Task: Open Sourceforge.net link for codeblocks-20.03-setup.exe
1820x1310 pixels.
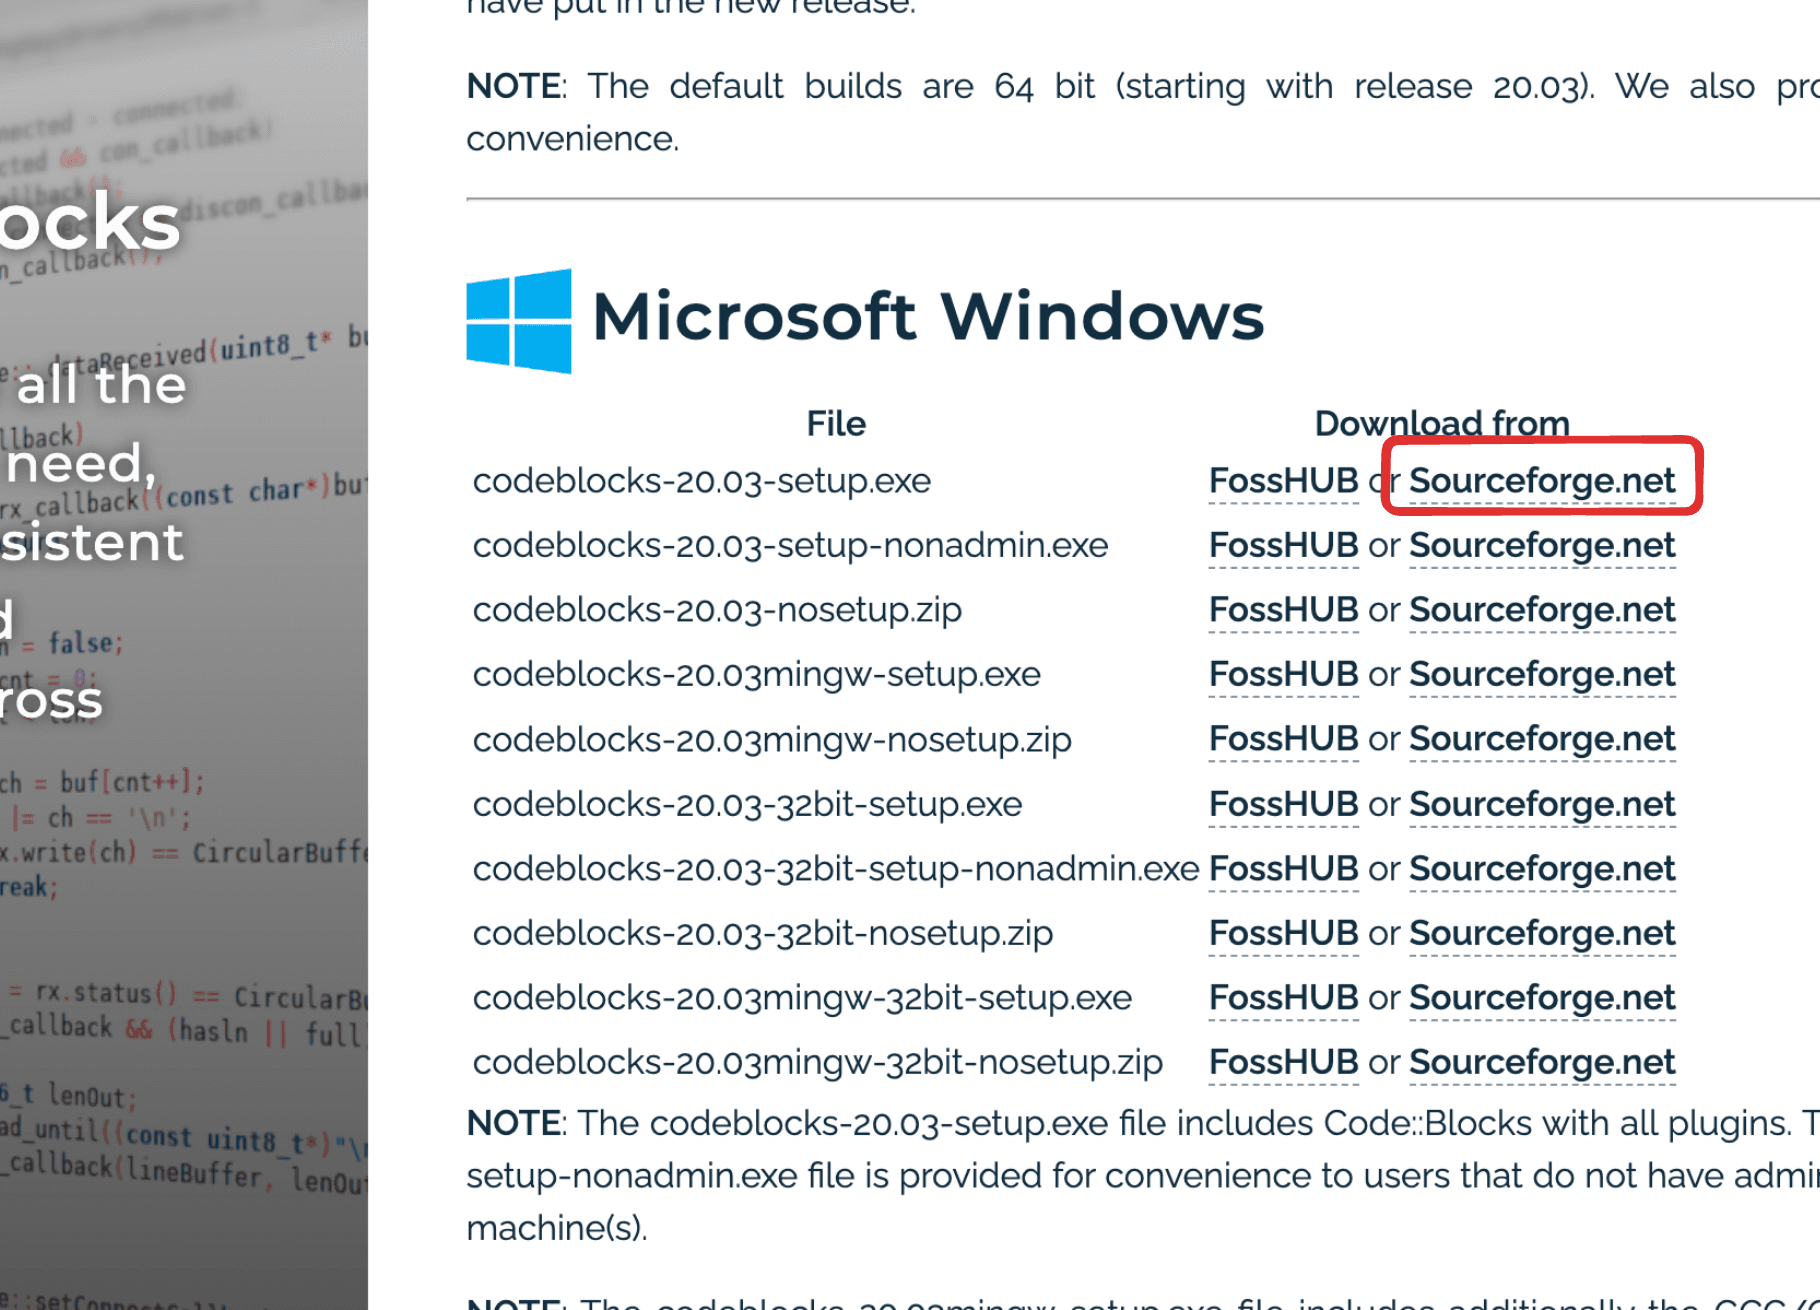Action: (x=1542, y=481)
